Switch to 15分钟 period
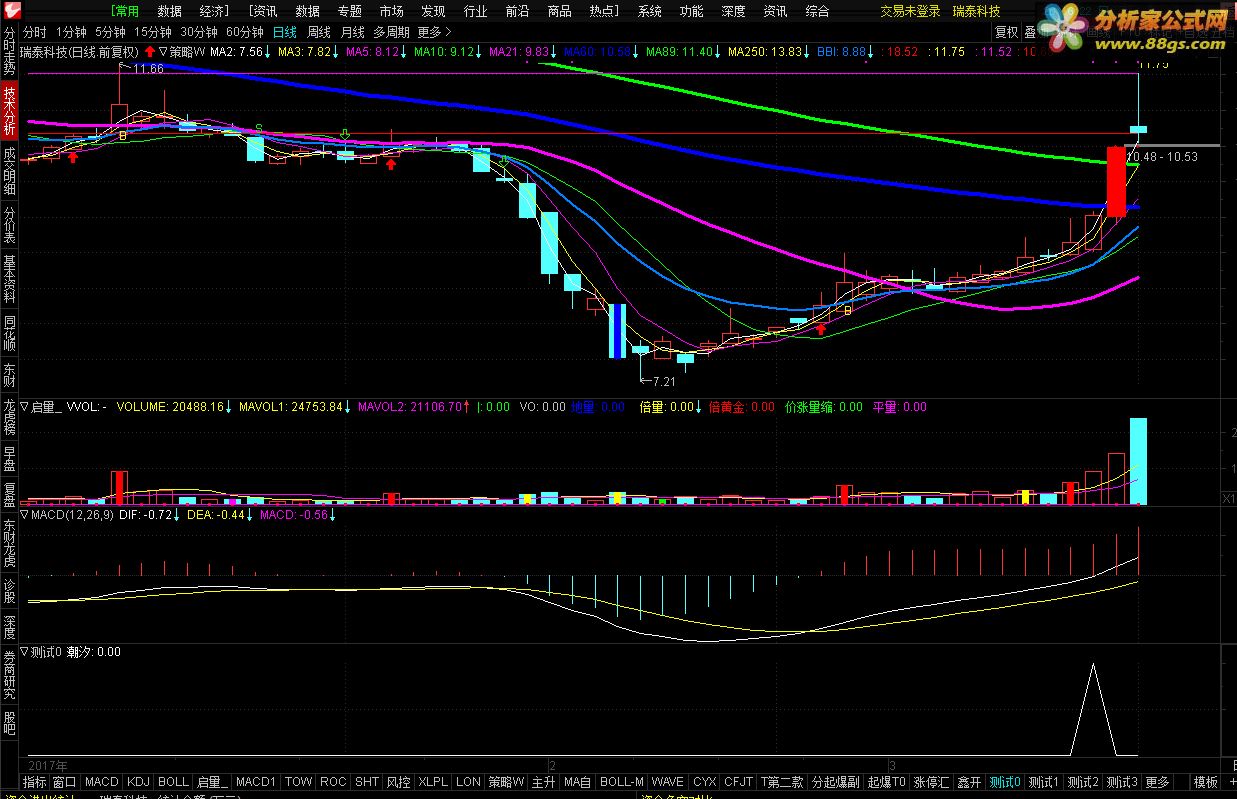 (x=153, y=32)
